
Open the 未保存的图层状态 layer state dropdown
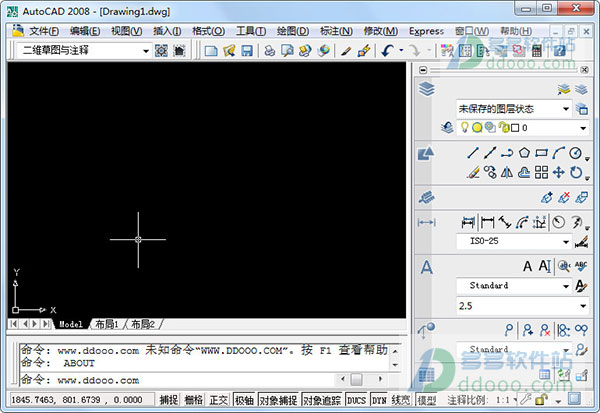(x=514, y=109)
